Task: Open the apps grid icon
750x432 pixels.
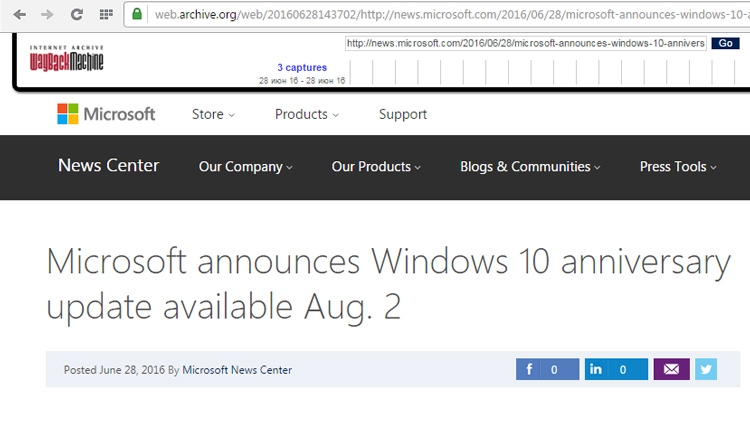Action: [x=106, y=15]
